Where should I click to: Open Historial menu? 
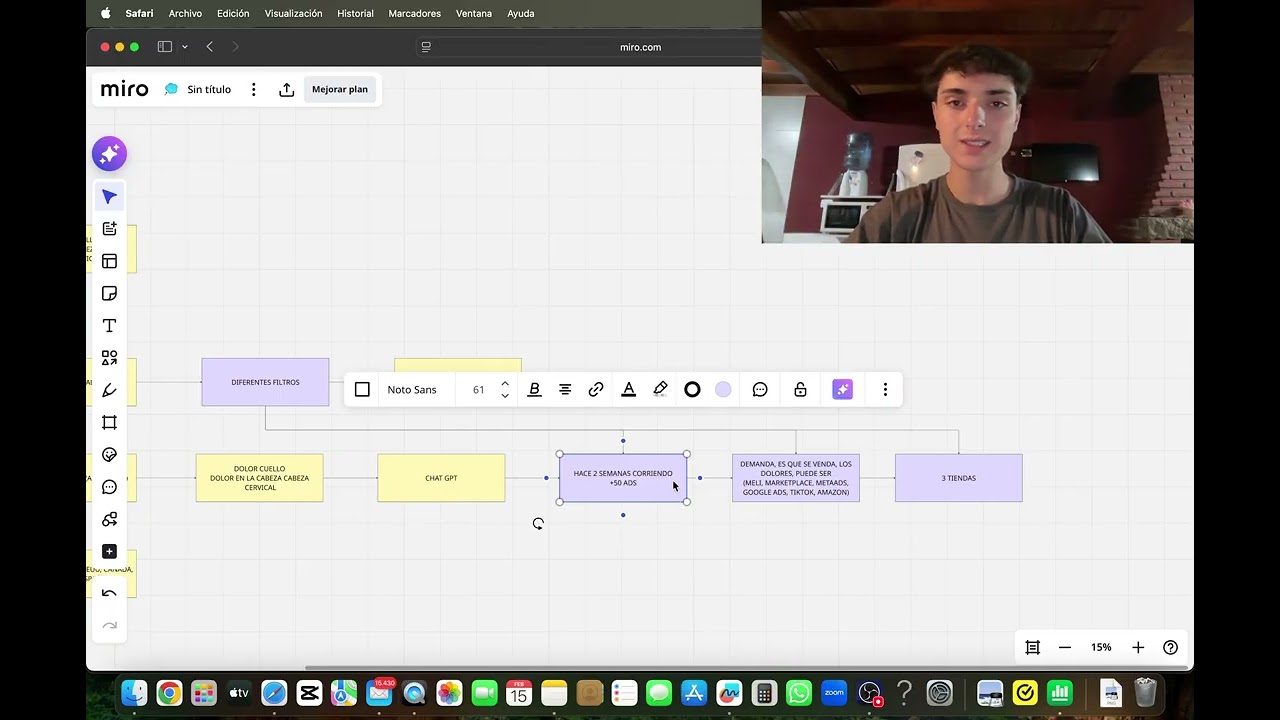pos(355,13)
